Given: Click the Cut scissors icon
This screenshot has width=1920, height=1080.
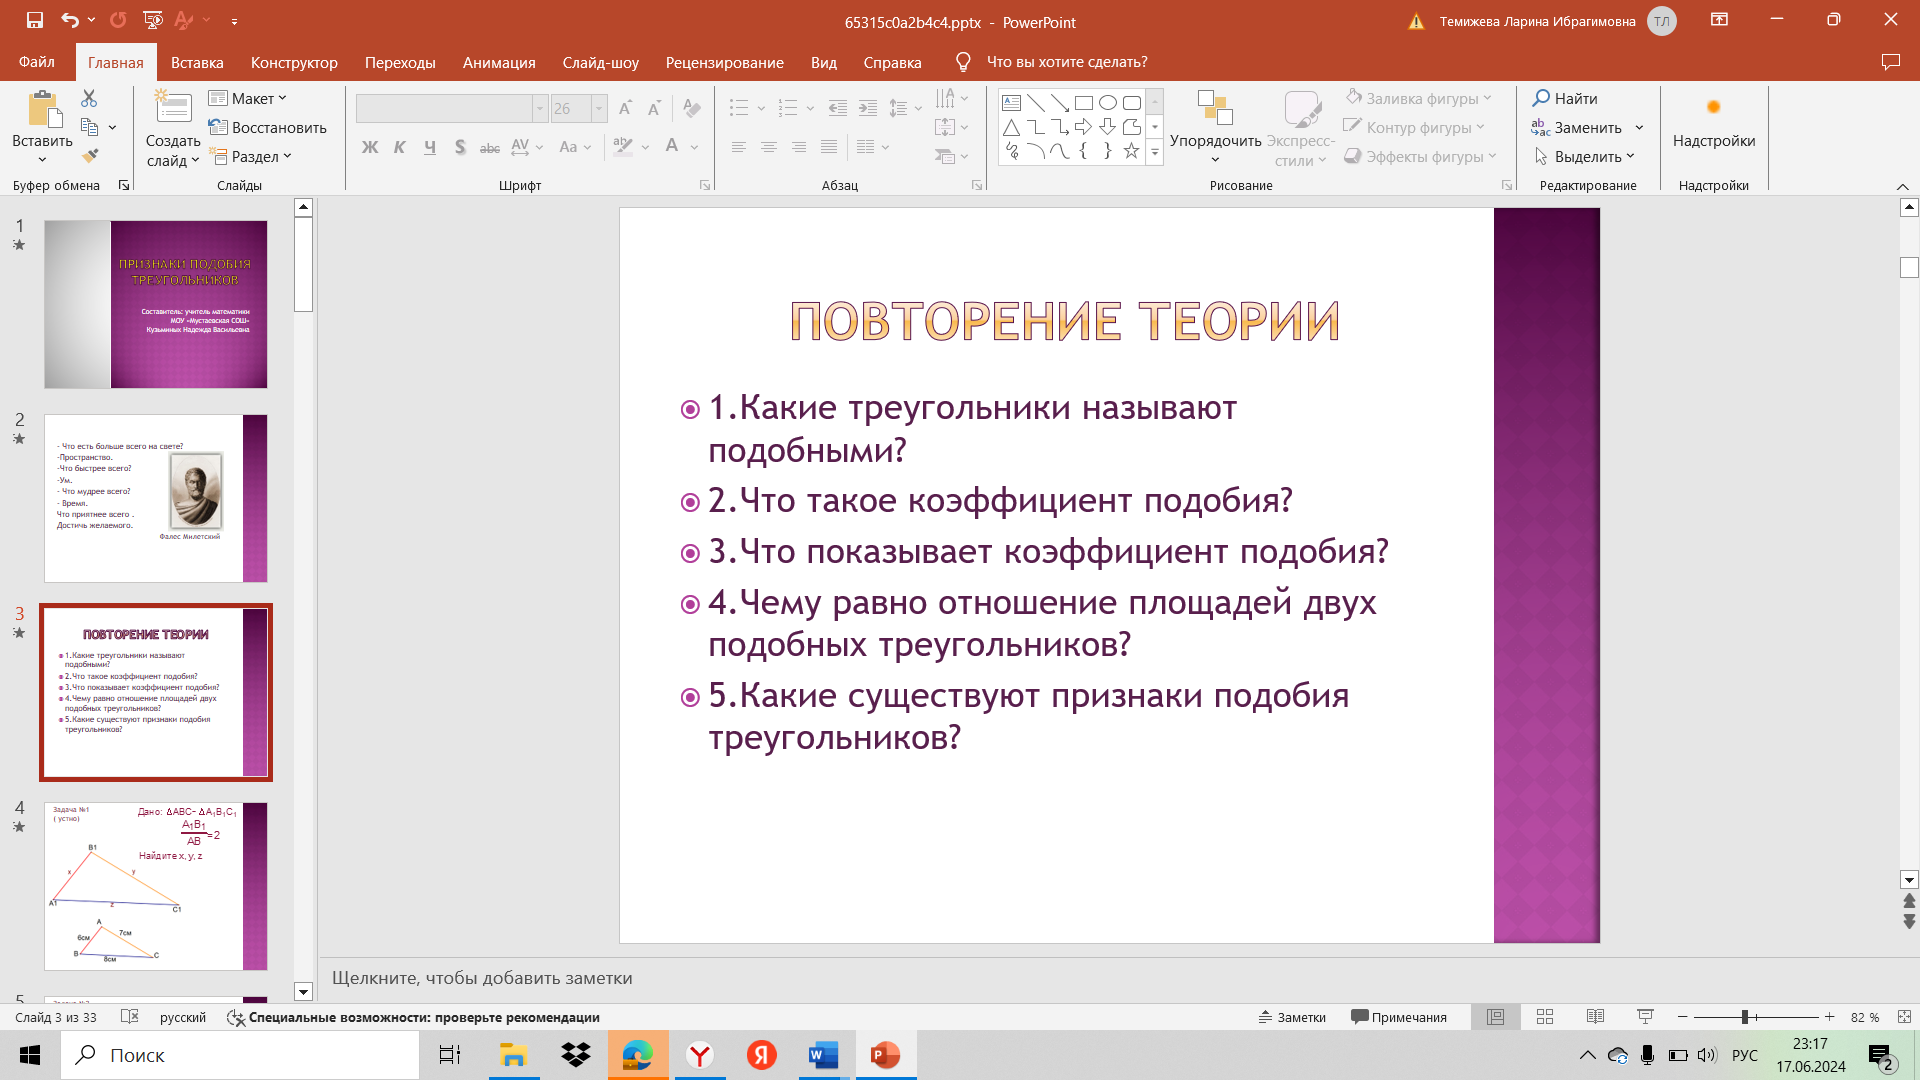Looking at the screenshot, I should 89,98.
